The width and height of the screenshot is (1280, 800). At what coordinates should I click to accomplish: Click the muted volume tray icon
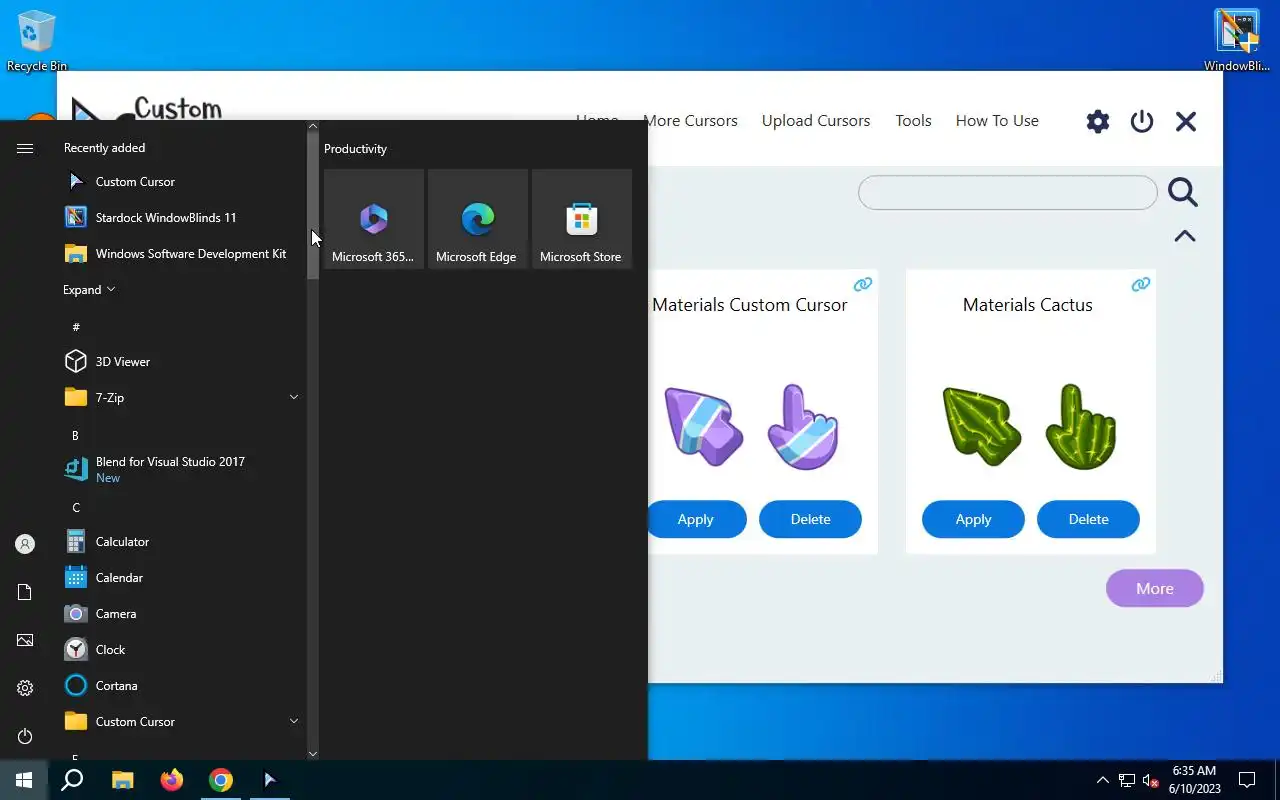pos(1151,780)
